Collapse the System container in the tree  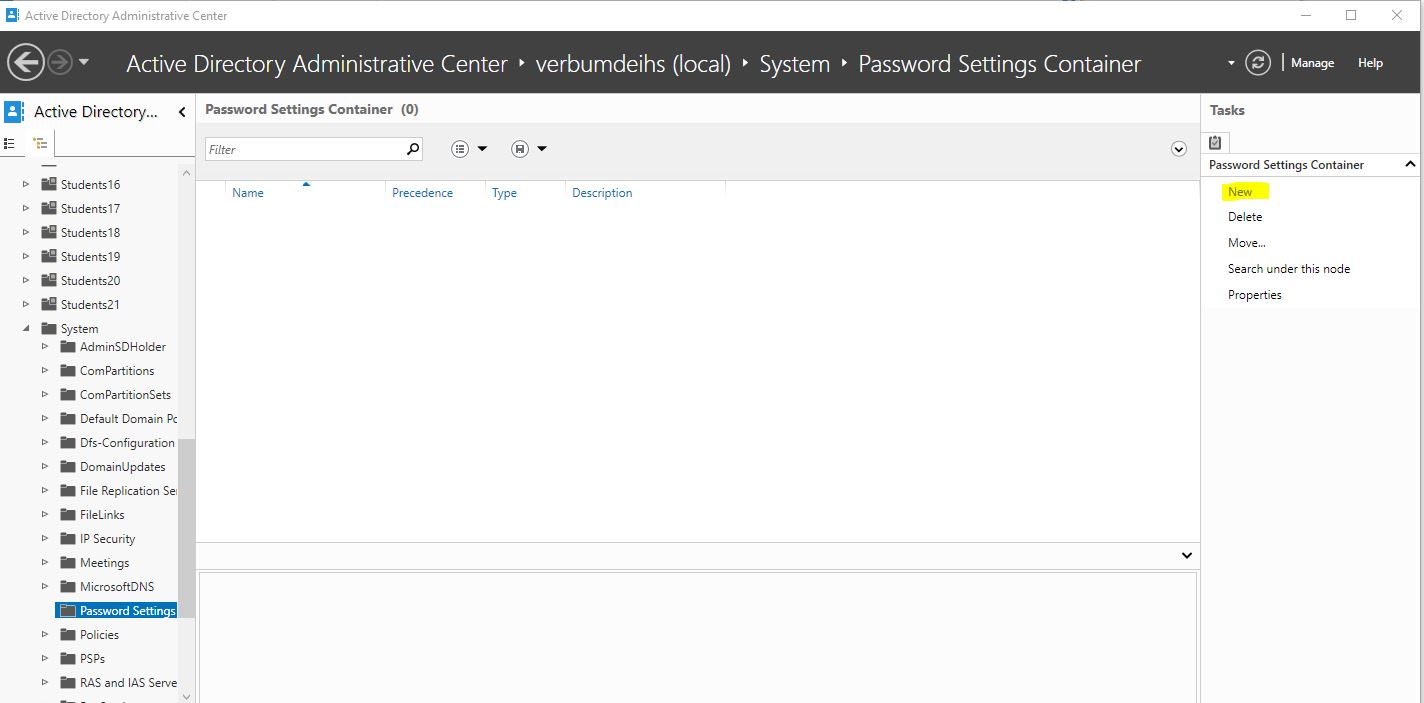click(26, 328)
